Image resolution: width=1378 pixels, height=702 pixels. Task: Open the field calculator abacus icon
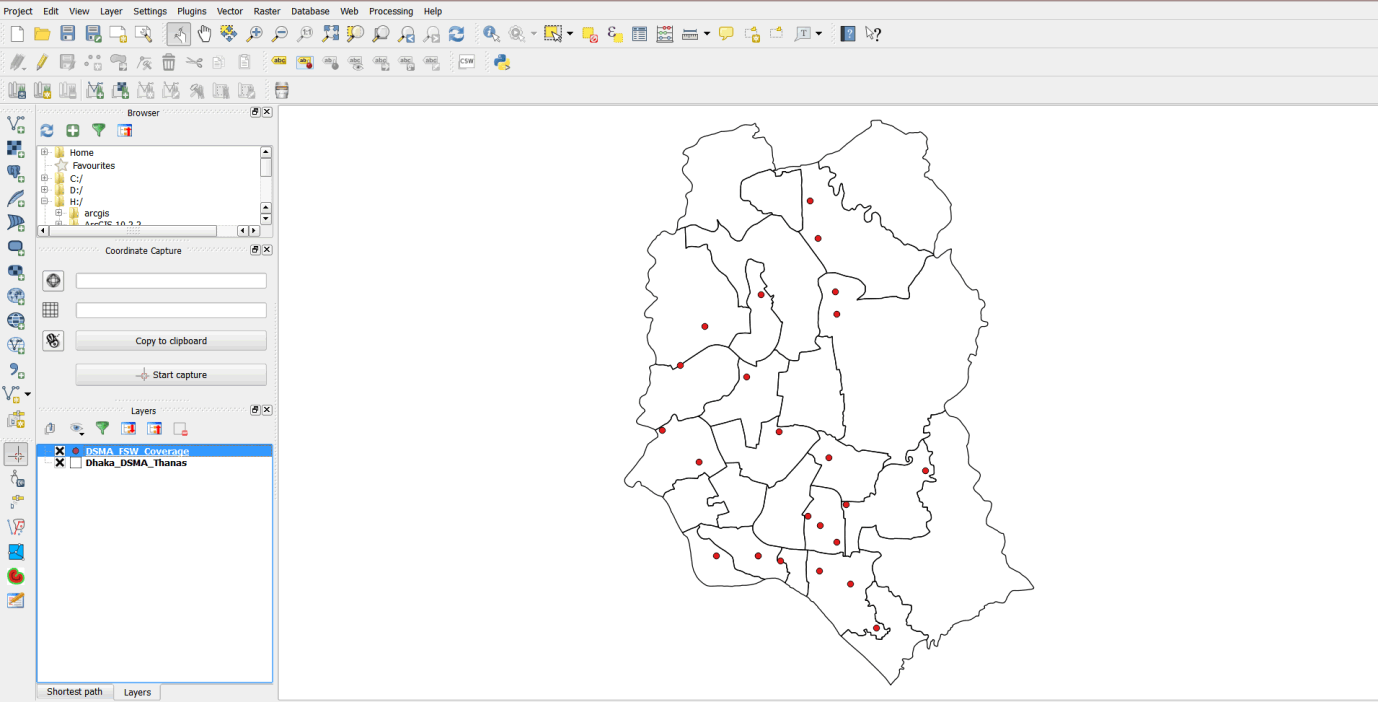pos(664,34)
